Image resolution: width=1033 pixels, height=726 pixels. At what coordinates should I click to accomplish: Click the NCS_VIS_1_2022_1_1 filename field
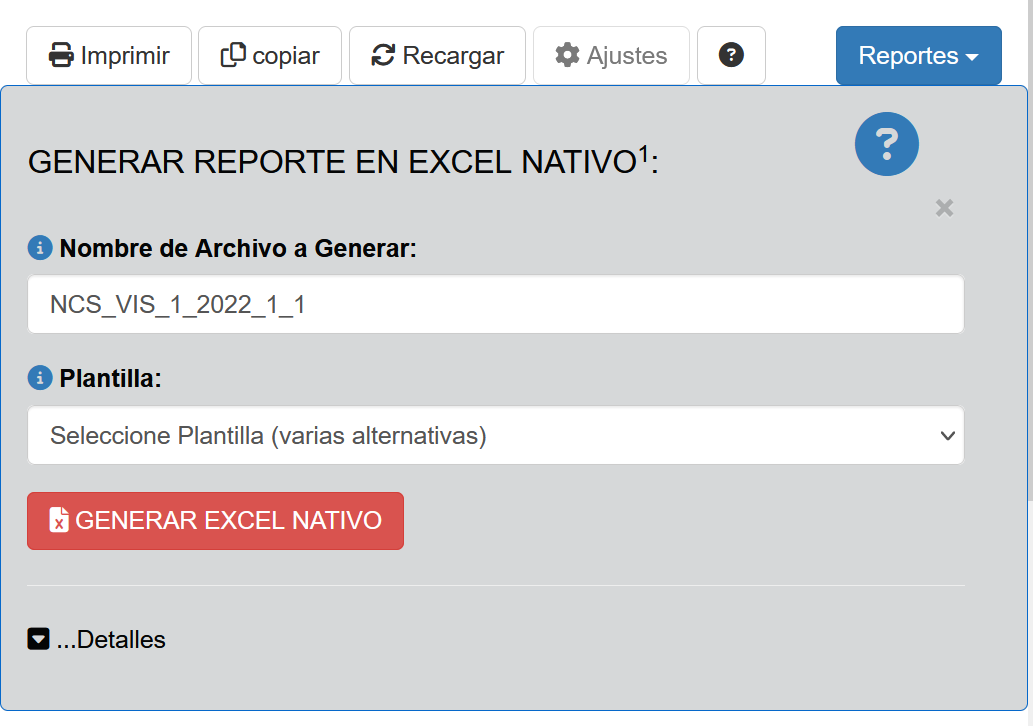(495, 305)
